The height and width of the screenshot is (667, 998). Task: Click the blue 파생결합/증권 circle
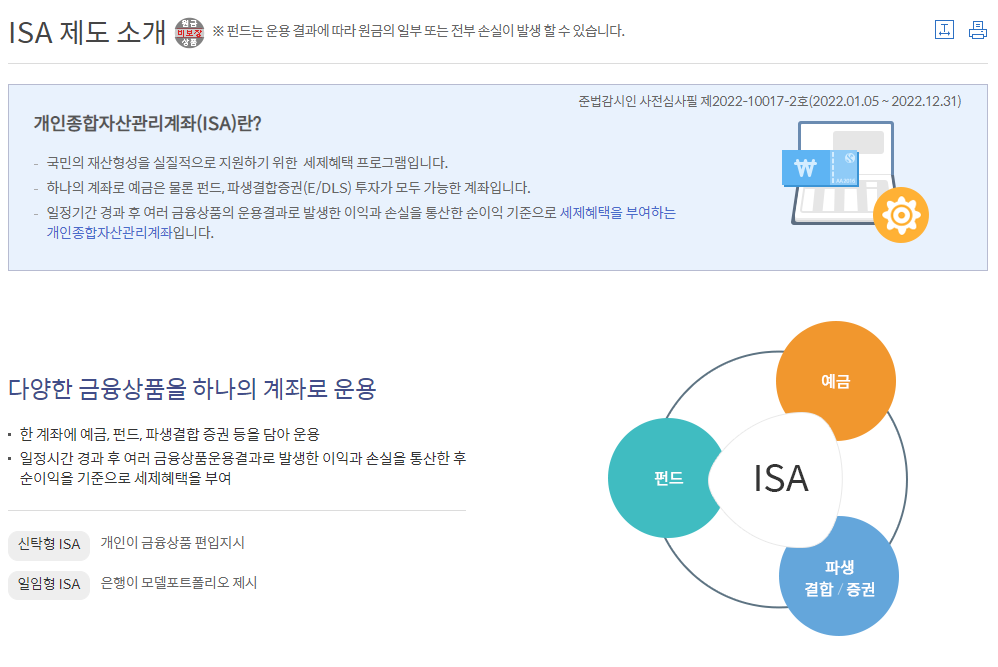(839, 576)
